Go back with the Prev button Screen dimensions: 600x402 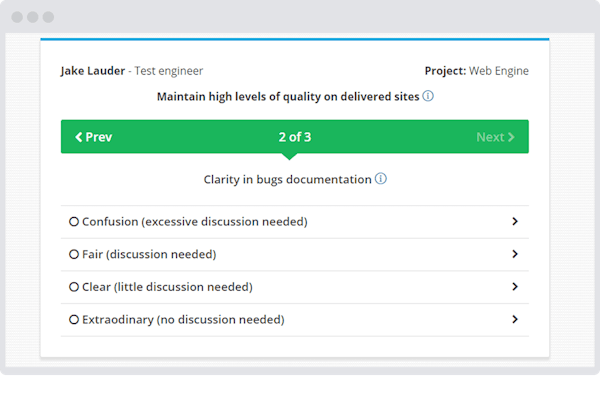pyautogui.click(x=93, y=137)
